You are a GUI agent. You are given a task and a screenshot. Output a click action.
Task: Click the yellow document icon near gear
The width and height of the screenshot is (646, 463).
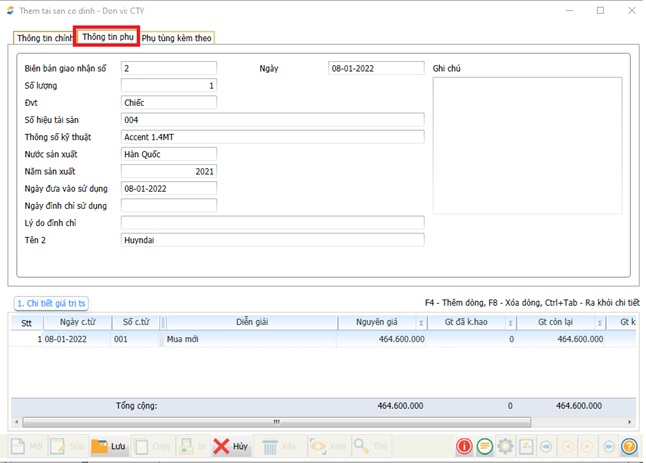click(x=527, y=447)
